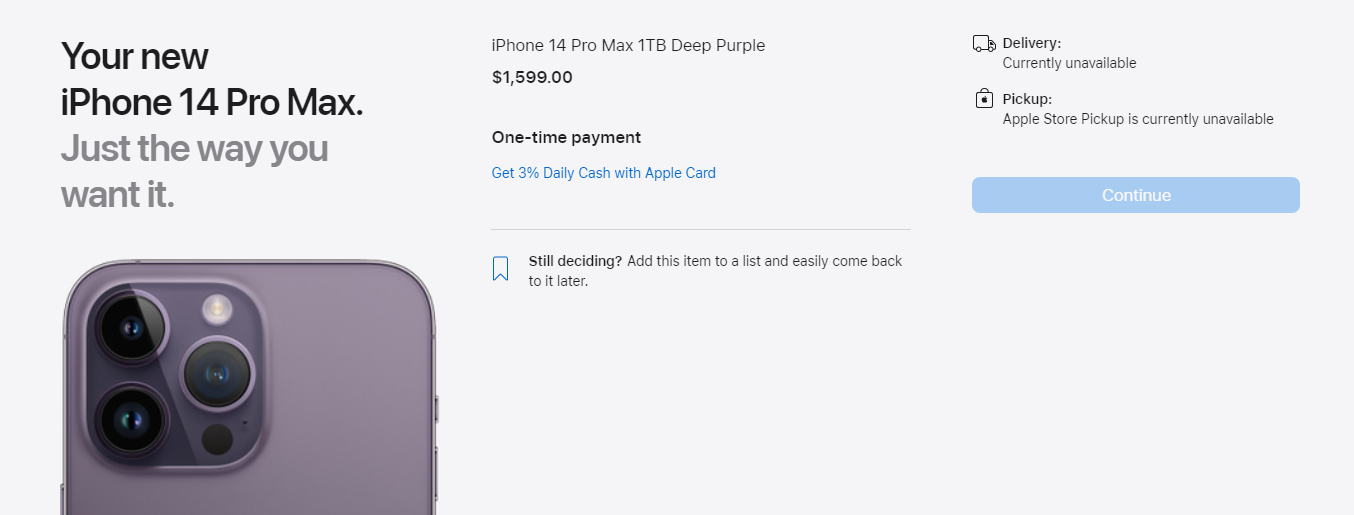1354x515 pixels.
Task: Click the "Your new iPhone 14 Pro Max." heading
Action: (x=212, y=80)
